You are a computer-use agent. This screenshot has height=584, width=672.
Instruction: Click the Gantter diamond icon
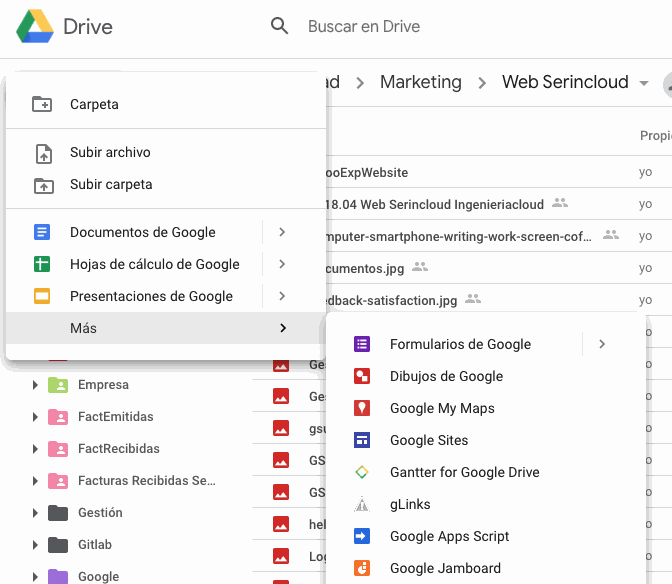pos(362,472)
